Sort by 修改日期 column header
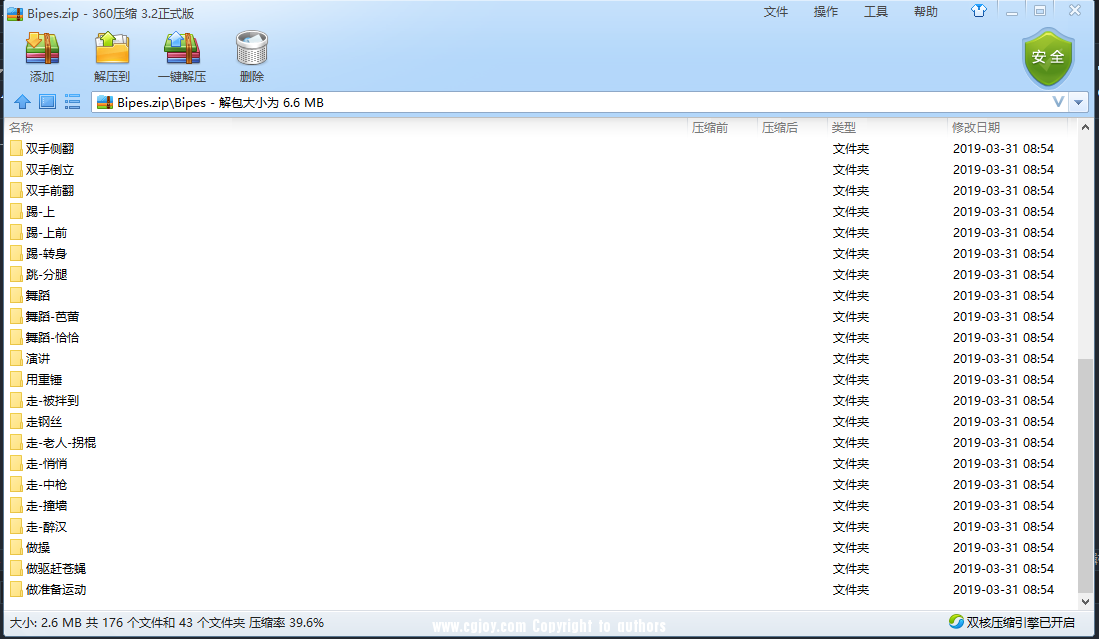 click(x=975, y=127)
